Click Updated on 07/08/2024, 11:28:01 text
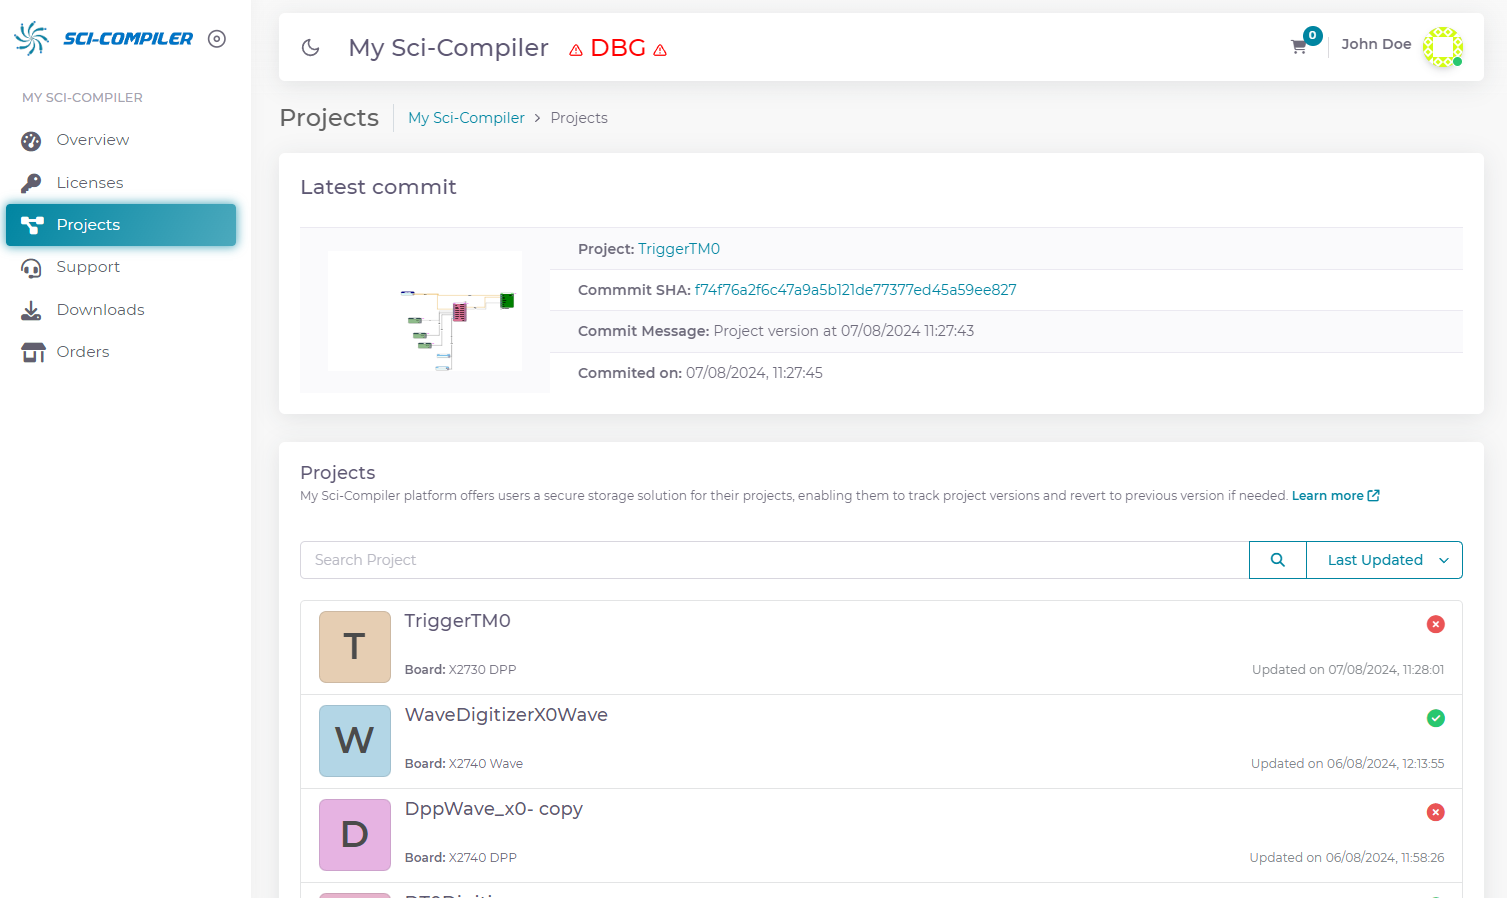This screenshot has height=898, width=1507. 1348,670
